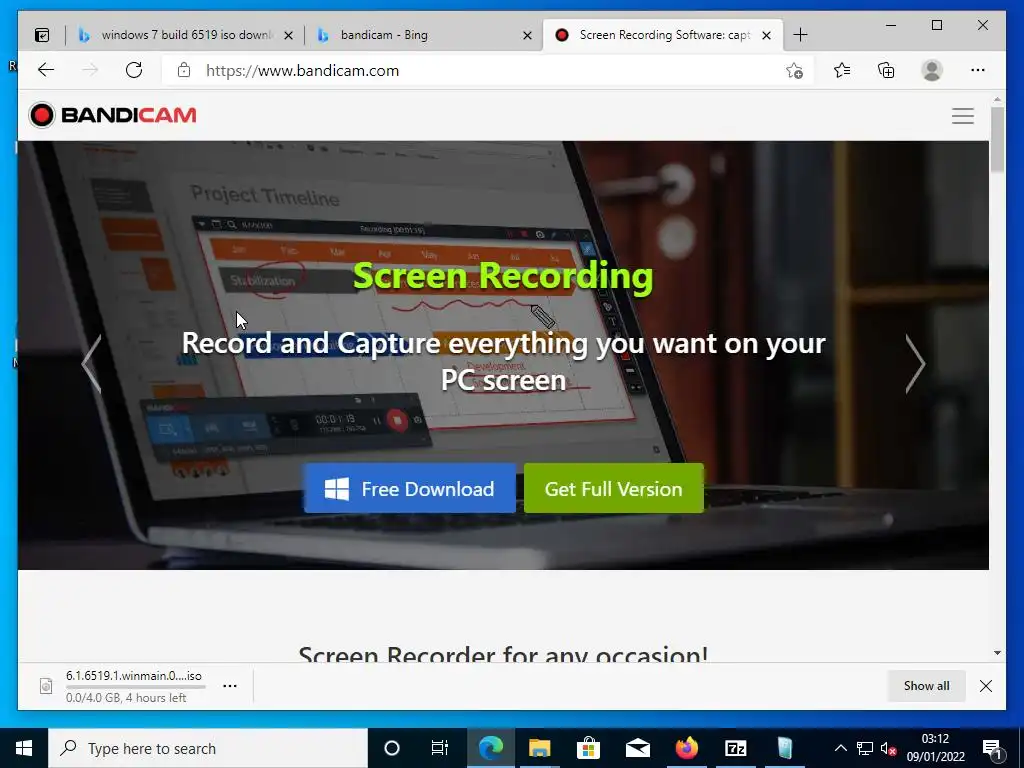Viewport: 1024px width, 768px height.
Task: Open the Collections panel
Action: (x=886, y=70)
